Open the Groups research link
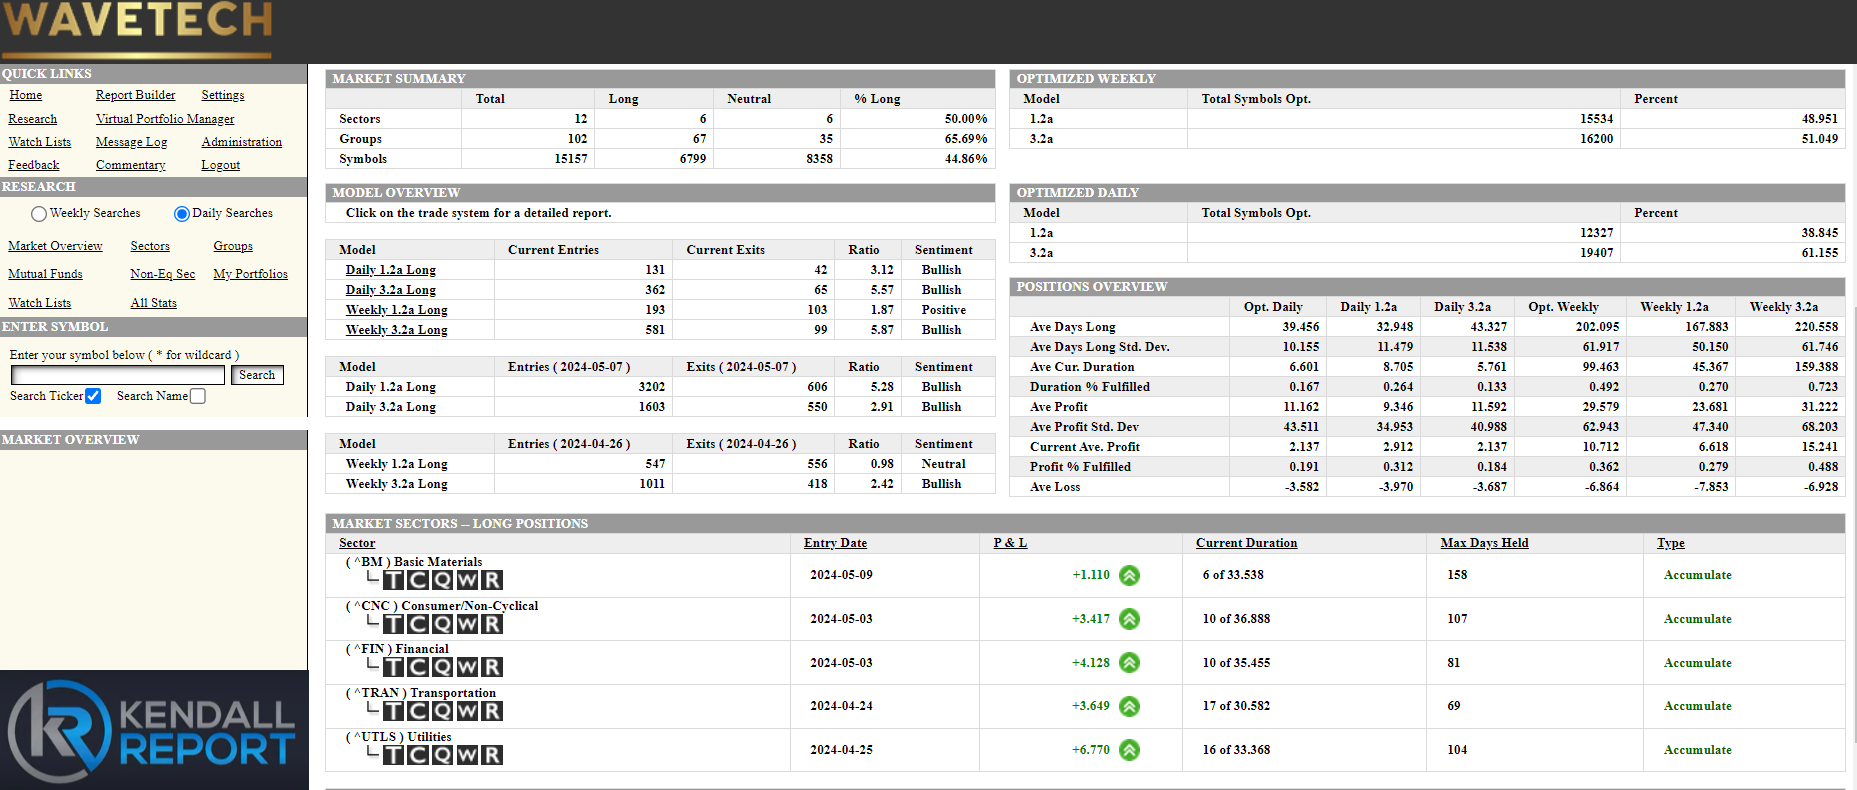 [233, 246]
